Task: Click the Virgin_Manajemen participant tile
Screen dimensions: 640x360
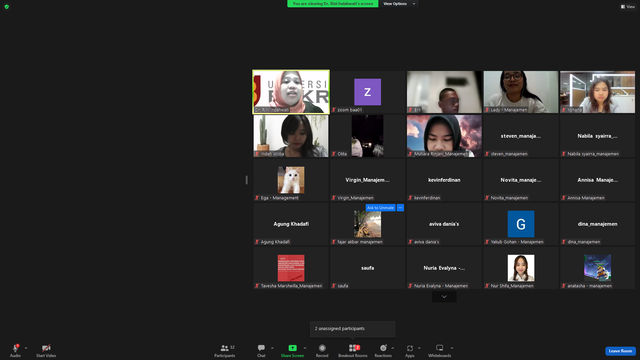Action: tap(367, 180)
